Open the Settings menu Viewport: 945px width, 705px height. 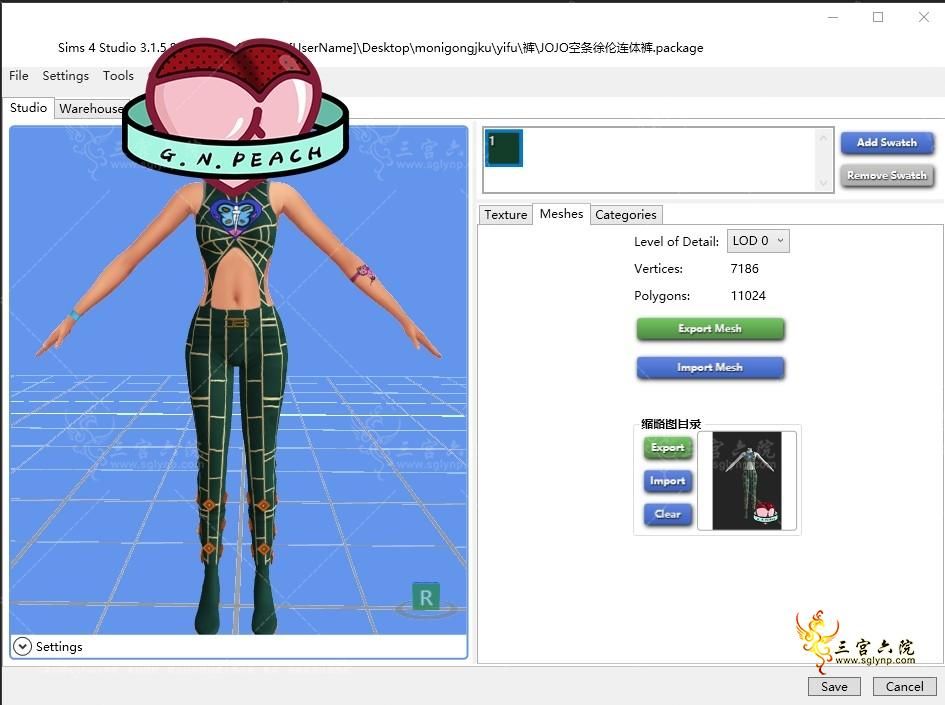[x=66, y=75]
